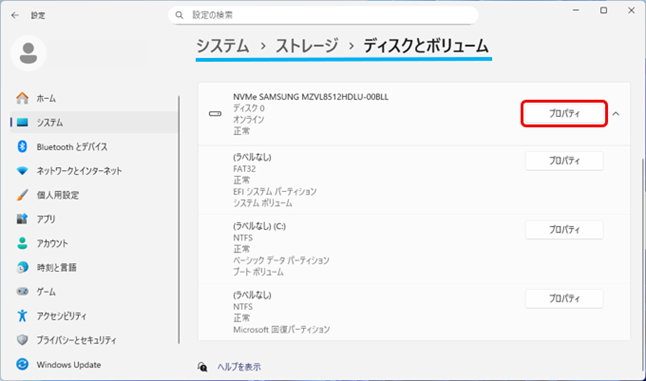Click the Privacy shield icon in the sidebar
Image resolution: width=646 pixels, height=381 pixels.
22,340
